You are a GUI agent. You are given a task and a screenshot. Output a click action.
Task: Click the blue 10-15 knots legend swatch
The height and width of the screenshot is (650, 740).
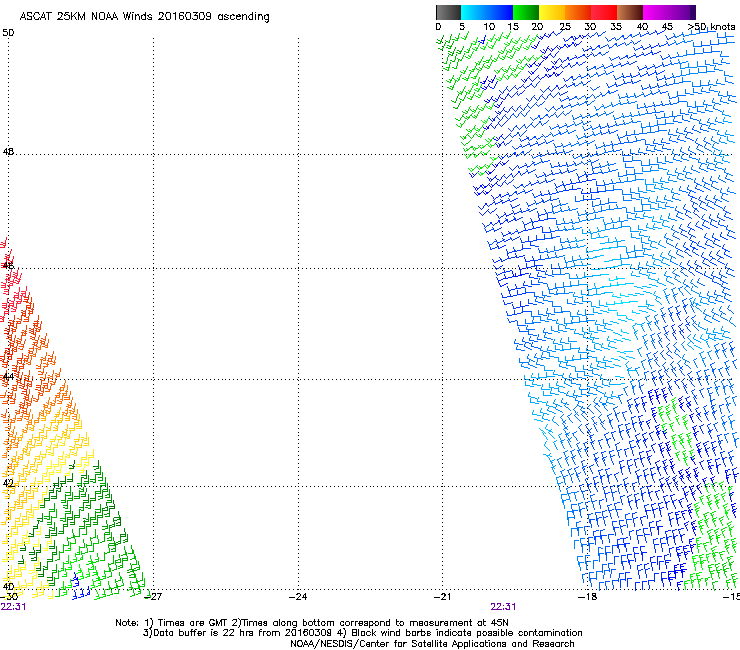[x=500, y=12]
